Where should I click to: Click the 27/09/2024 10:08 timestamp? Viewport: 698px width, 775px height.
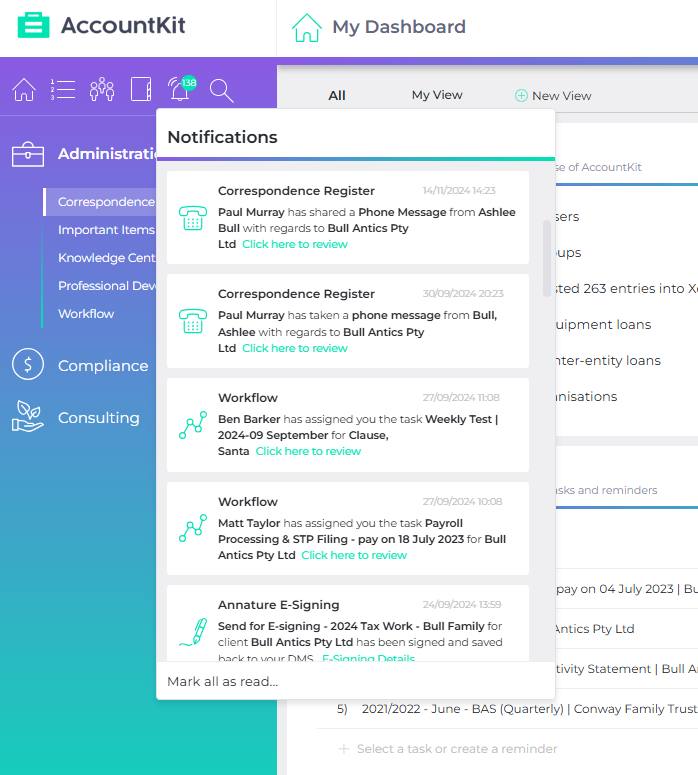(x=462, y=501)
